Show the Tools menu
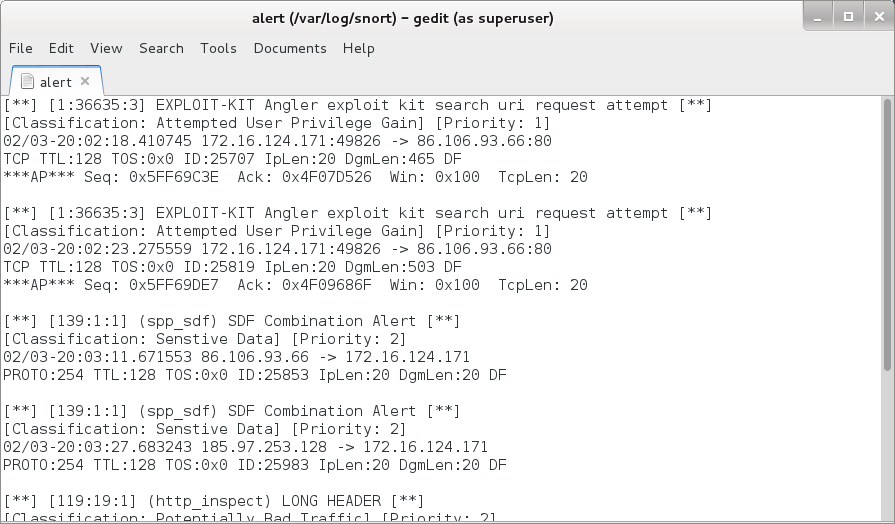Image resolution: width=895 pixels, height=524 pixels. tap(218, 48)
